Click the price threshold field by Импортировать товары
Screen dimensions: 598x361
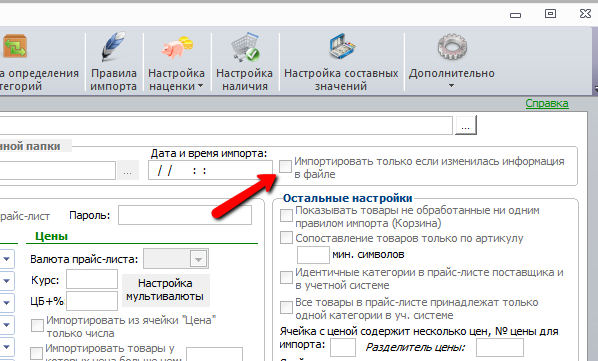[x=214, y=354]
